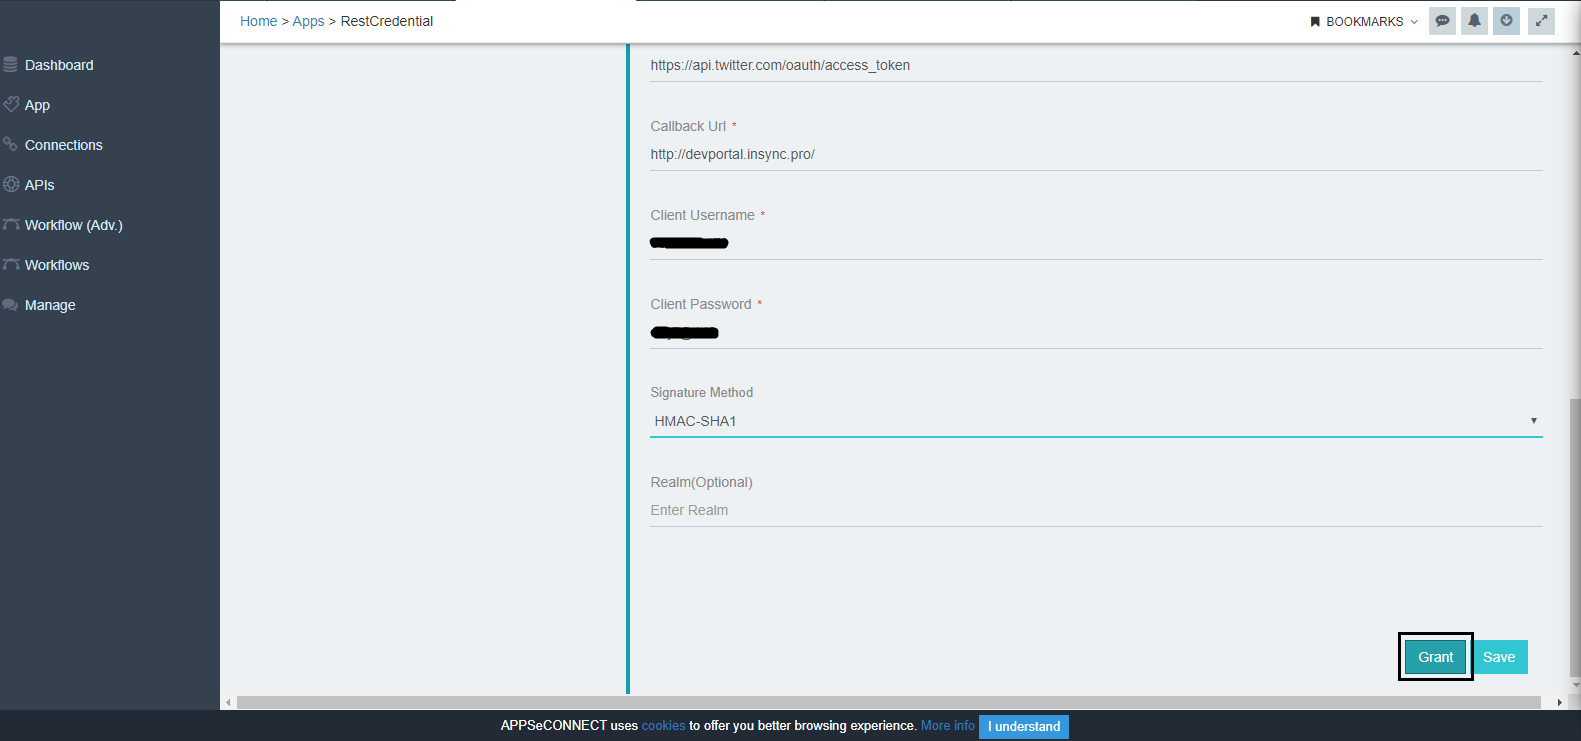This screenshot has width=1581, height=741.
Task: Open the Workflows menu item
Action: pos(57,265)
